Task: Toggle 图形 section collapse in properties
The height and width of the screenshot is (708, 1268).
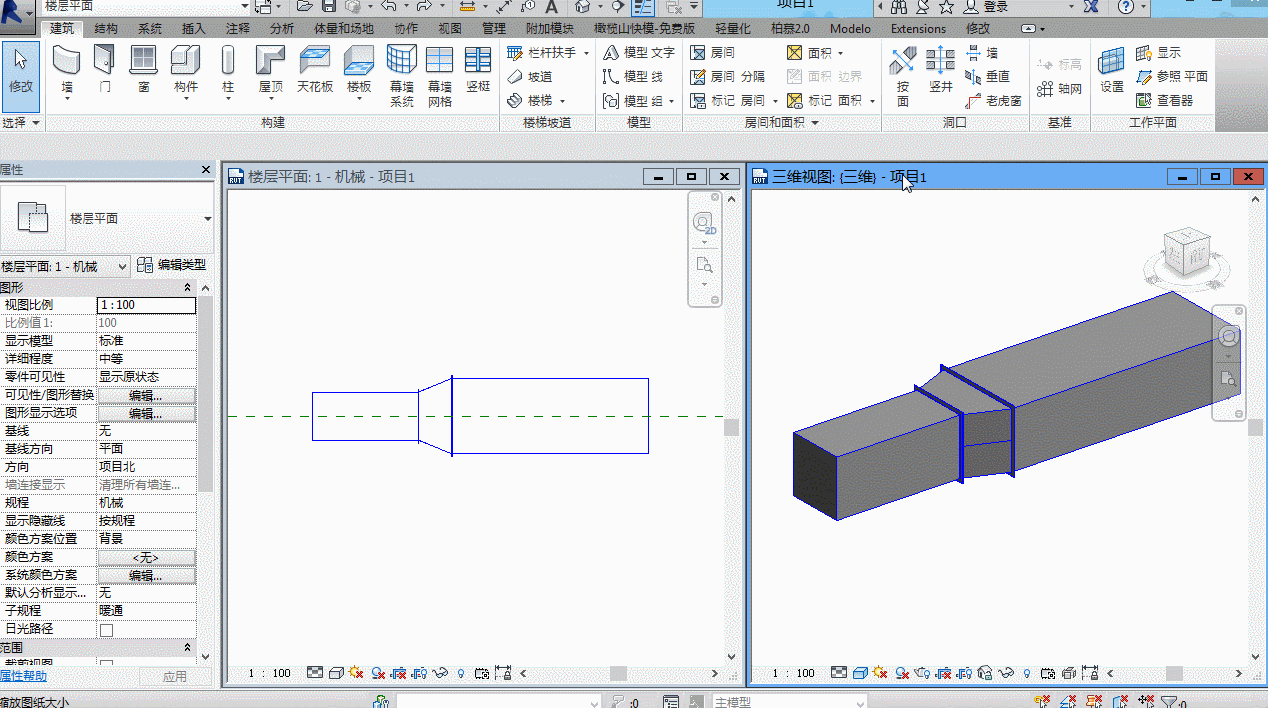Action: point(187,287)
